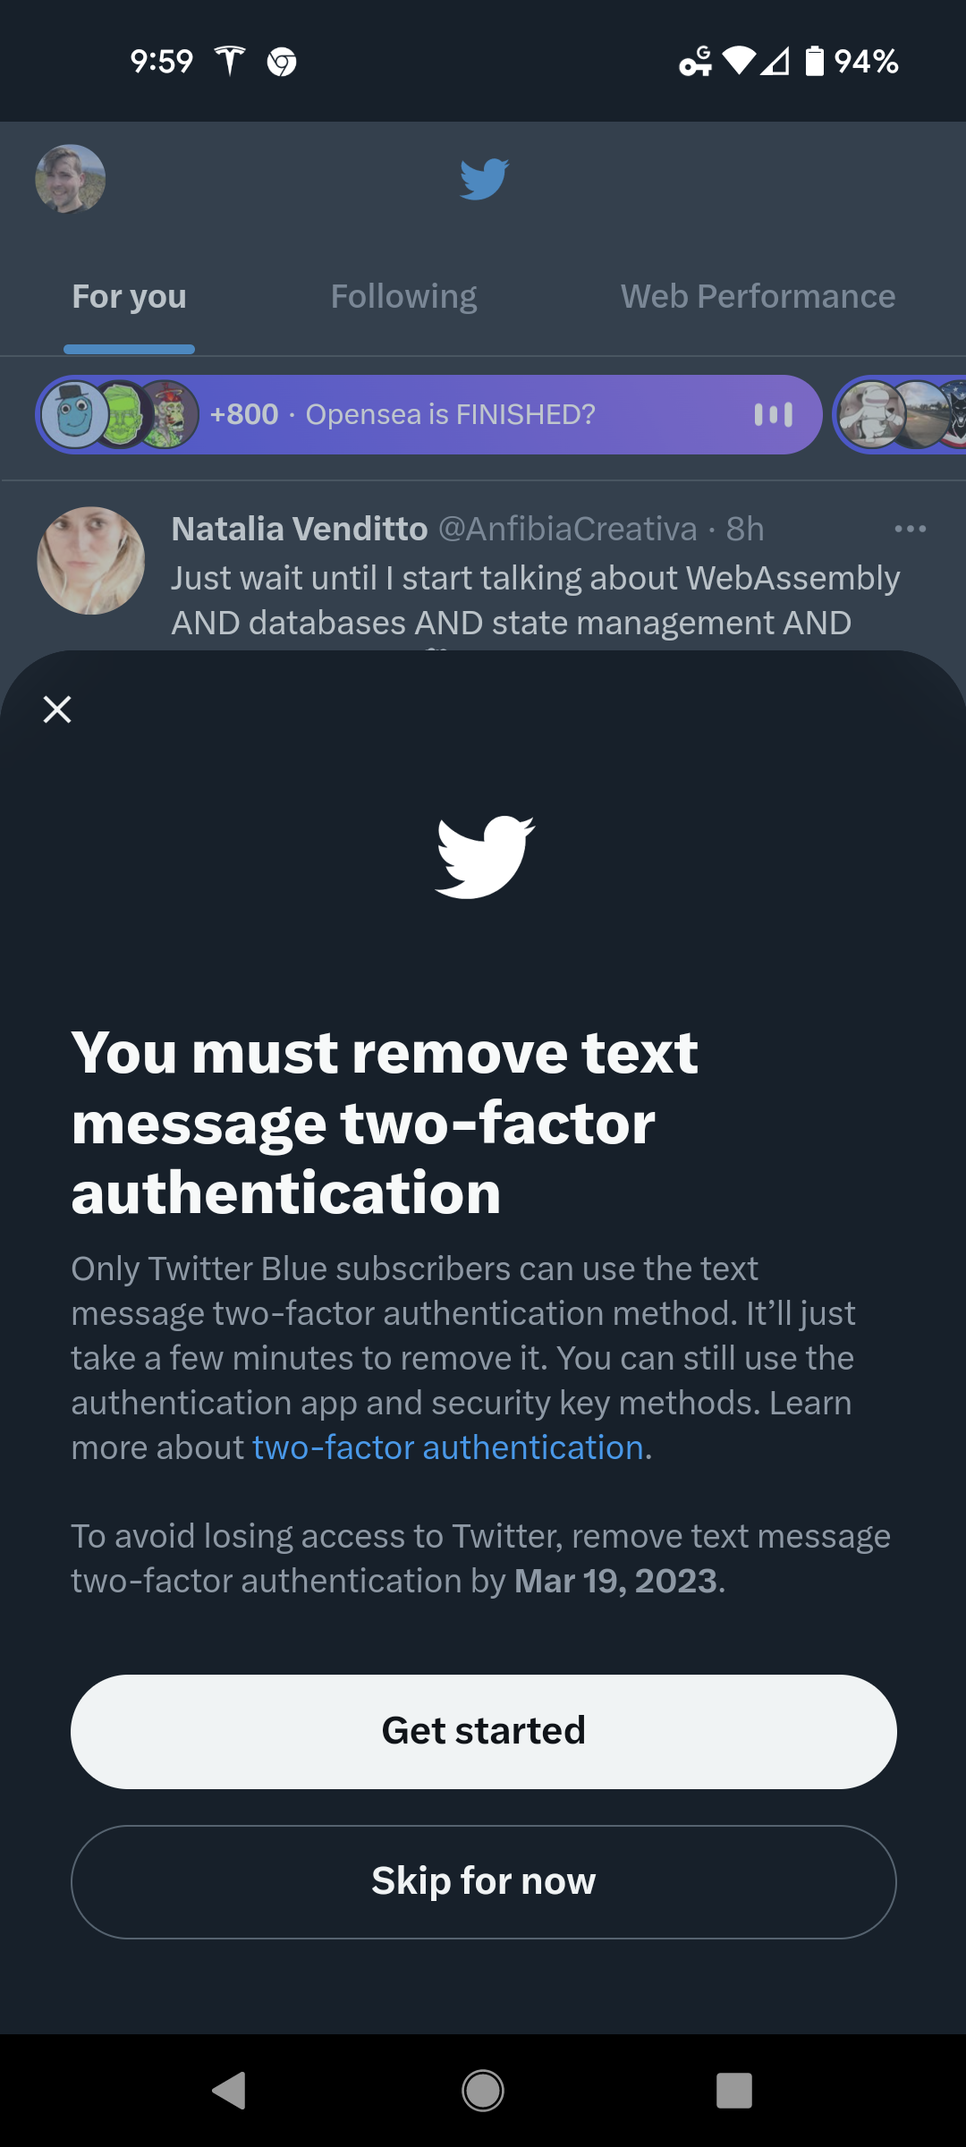Tap the Android back navigation button

click(x=229, y=2089)
